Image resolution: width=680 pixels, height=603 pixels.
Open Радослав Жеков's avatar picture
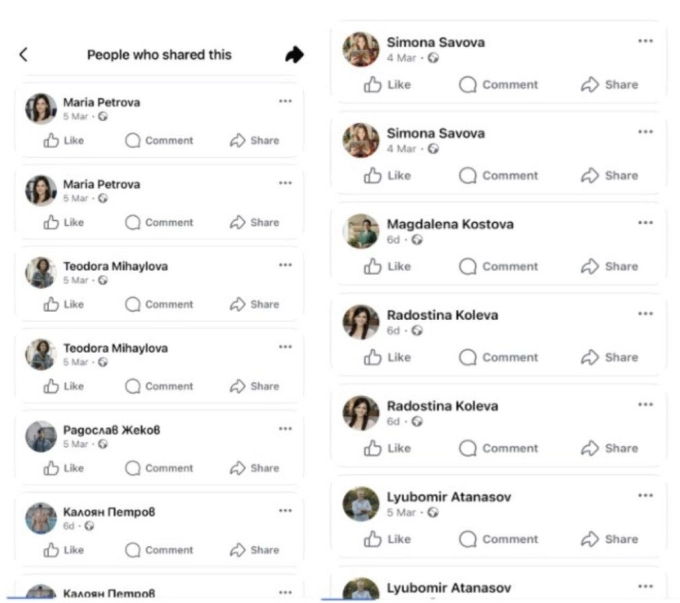click(x=41, y=436)
